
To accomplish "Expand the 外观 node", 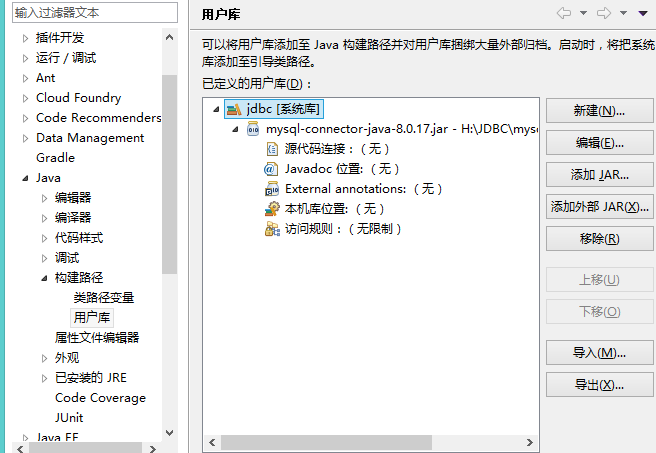I will click(44, 358).
